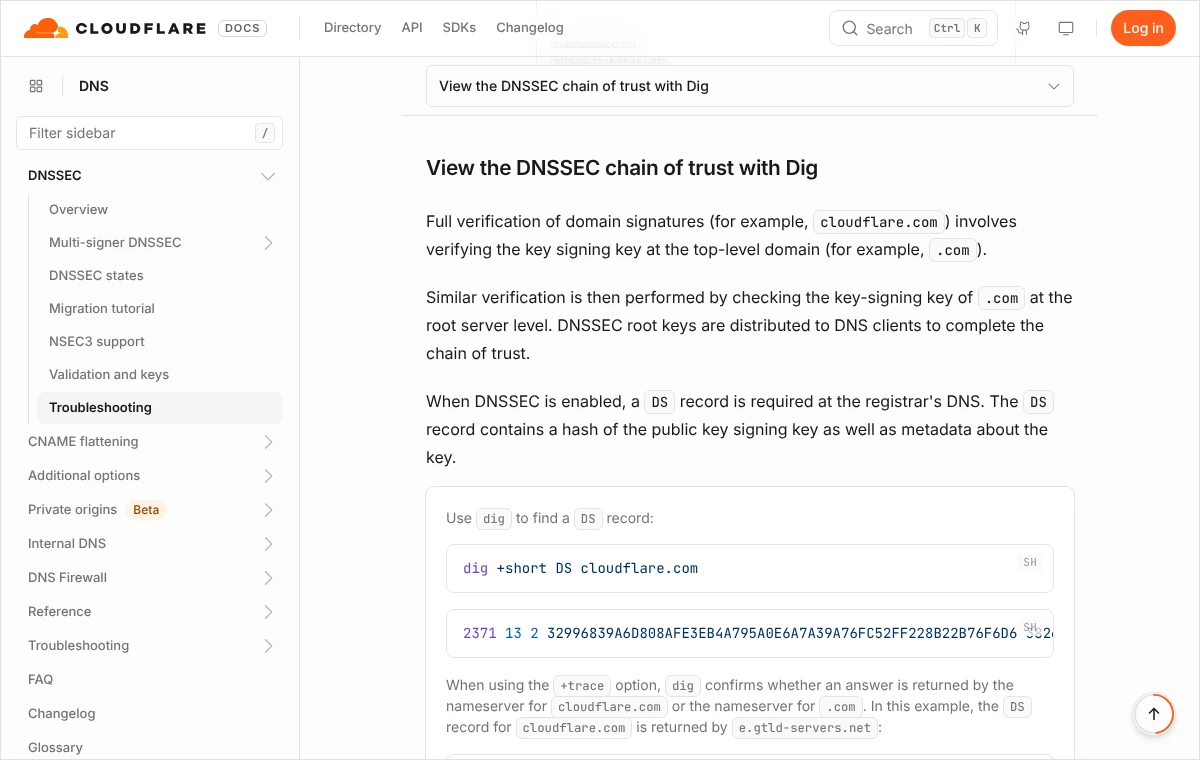Toggle the theme display icon in header
This screenshot has width=1200, height=760.
1066,28
